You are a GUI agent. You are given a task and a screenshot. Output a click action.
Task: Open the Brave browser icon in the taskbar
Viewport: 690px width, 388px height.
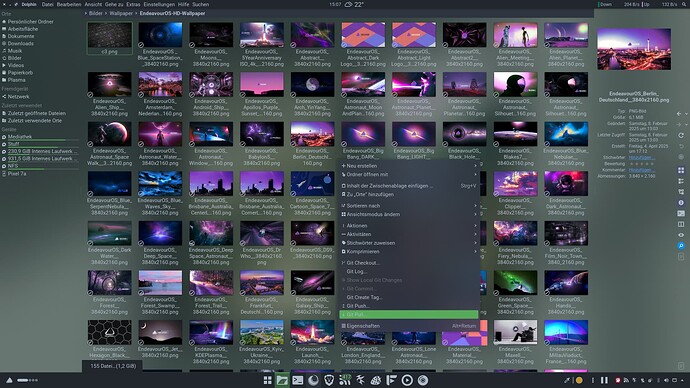click(329, 380)
